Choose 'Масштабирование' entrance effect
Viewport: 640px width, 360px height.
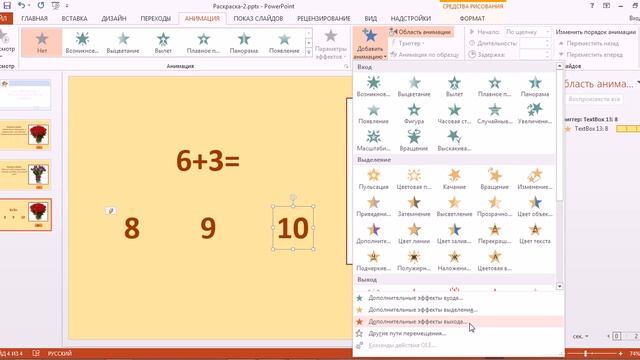(x=373, y=141)
